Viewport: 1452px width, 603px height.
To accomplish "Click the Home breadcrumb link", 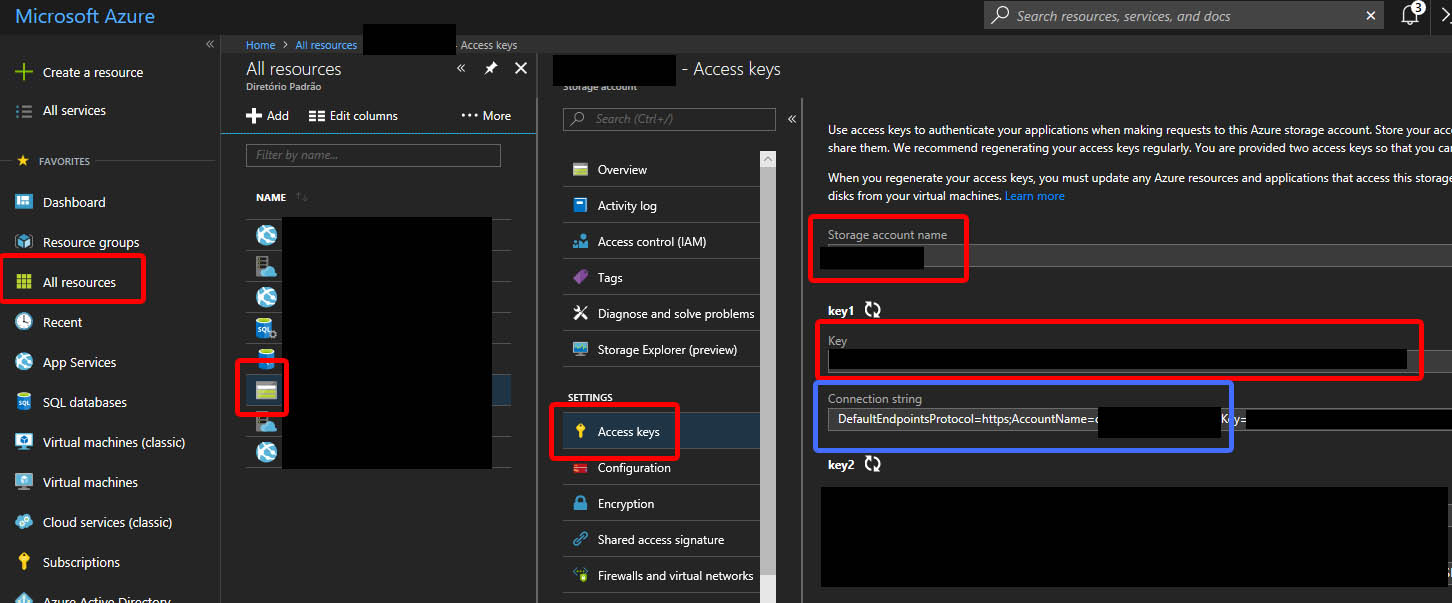I will pos(261,45).
